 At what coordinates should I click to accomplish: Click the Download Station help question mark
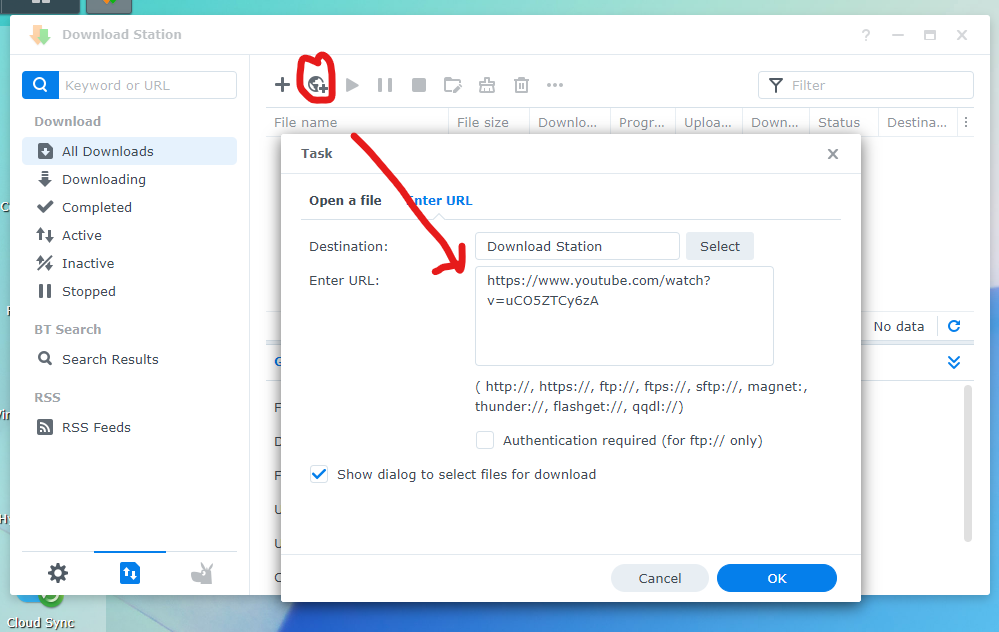click(x=866, y=35)
